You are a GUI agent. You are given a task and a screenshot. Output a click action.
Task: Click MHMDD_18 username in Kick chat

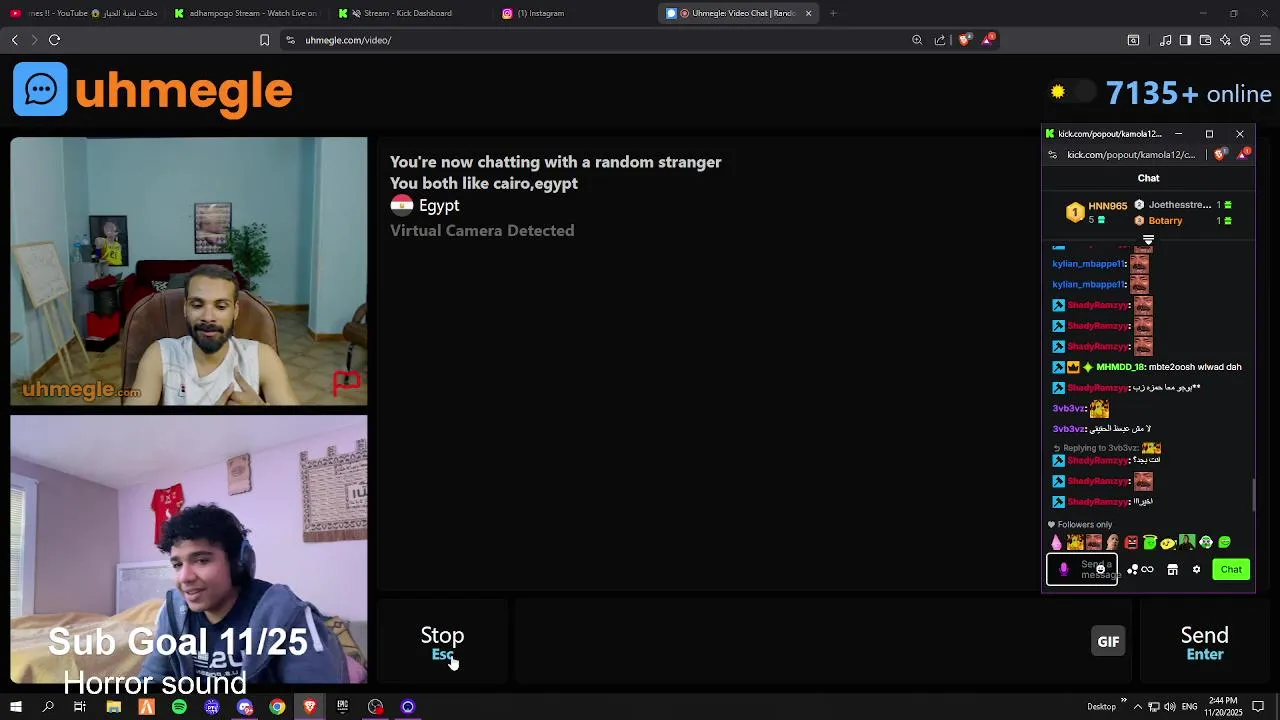tap(1121, 367)
